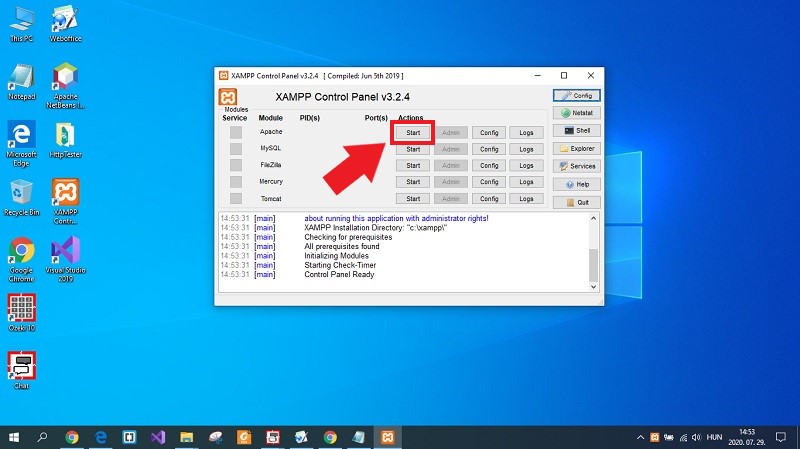Open Edge from the taskbar
Screen dimensions: 800x449
click(x=101, y=437)
